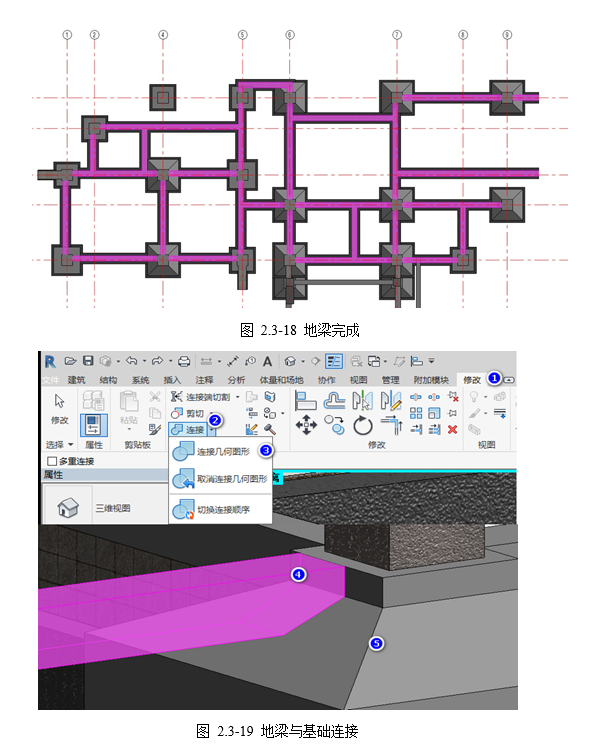Print using the printer icon
The image size is (589, 745).
coord(184,362)
